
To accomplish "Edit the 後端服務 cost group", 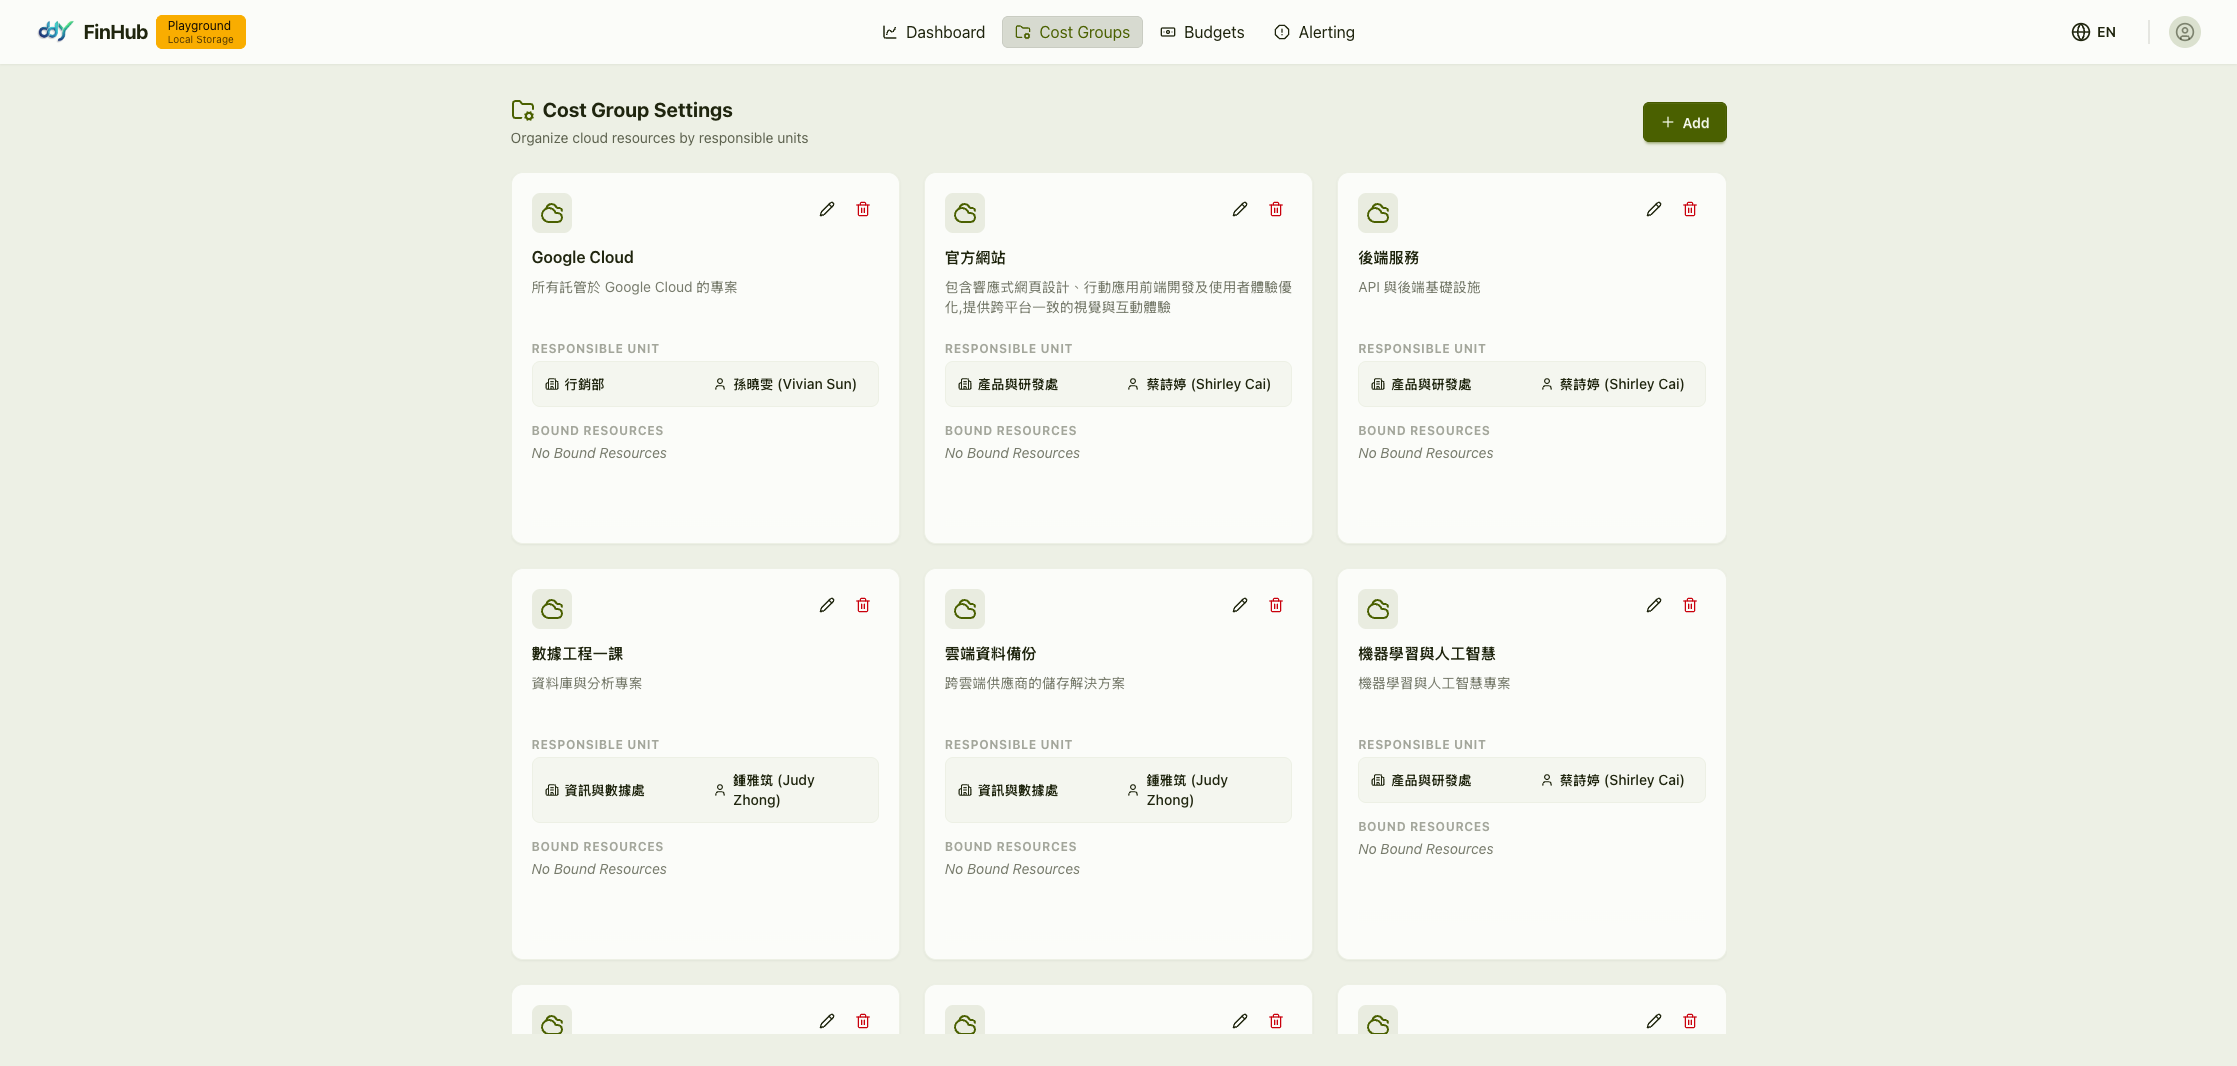I will click(1653, 209).
